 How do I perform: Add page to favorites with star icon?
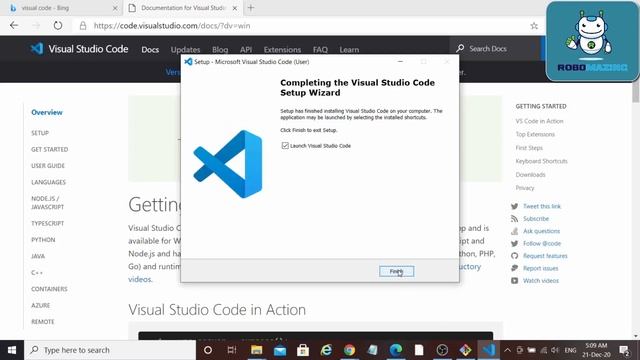pos(534,26)
